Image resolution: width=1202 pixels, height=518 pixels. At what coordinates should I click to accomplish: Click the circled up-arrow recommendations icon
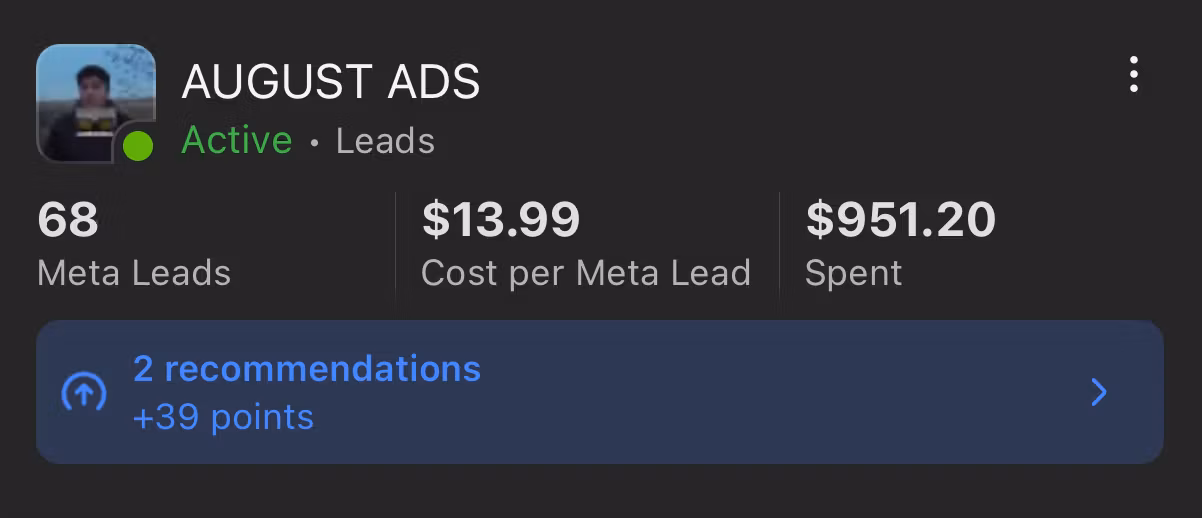(84, 392)
